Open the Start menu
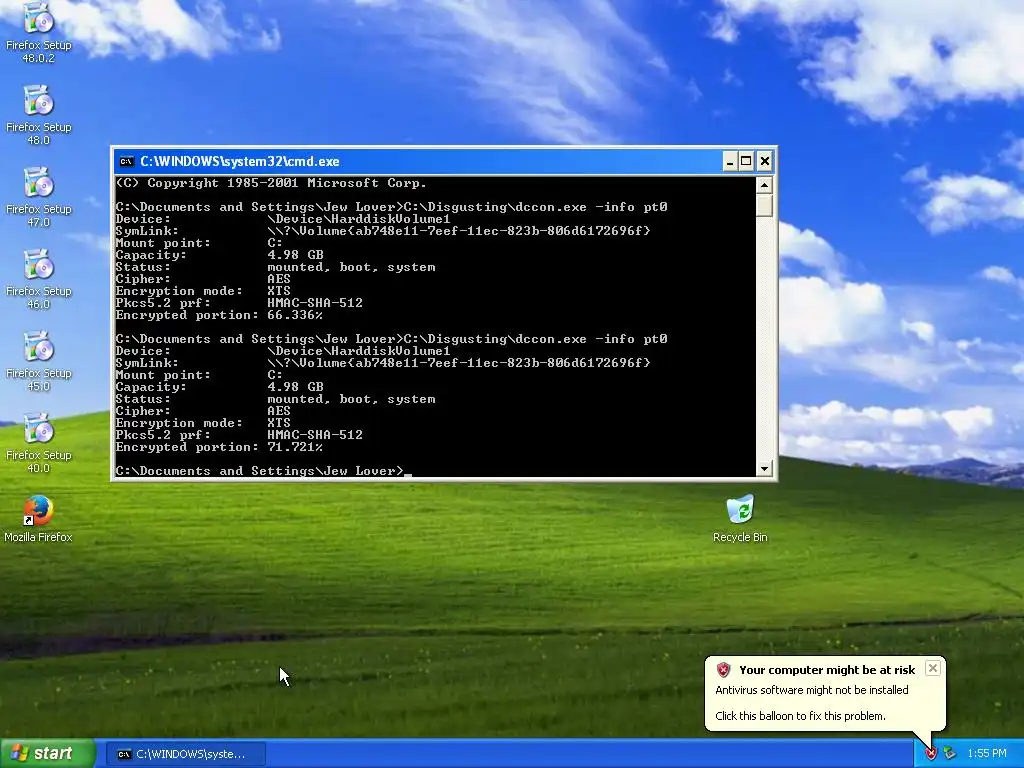1024x768 pixels. 47,754
